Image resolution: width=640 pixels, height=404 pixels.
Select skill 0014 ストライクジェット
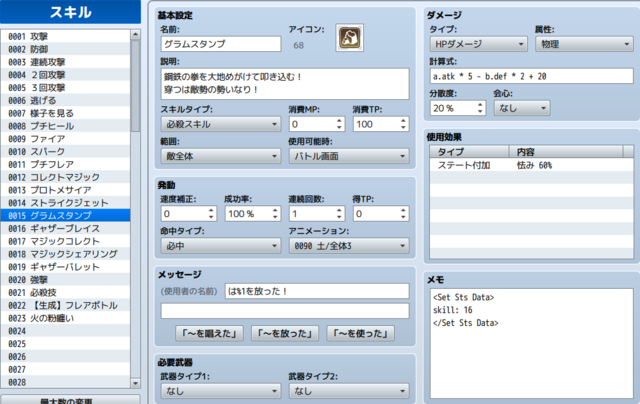(x=65, y=203)
